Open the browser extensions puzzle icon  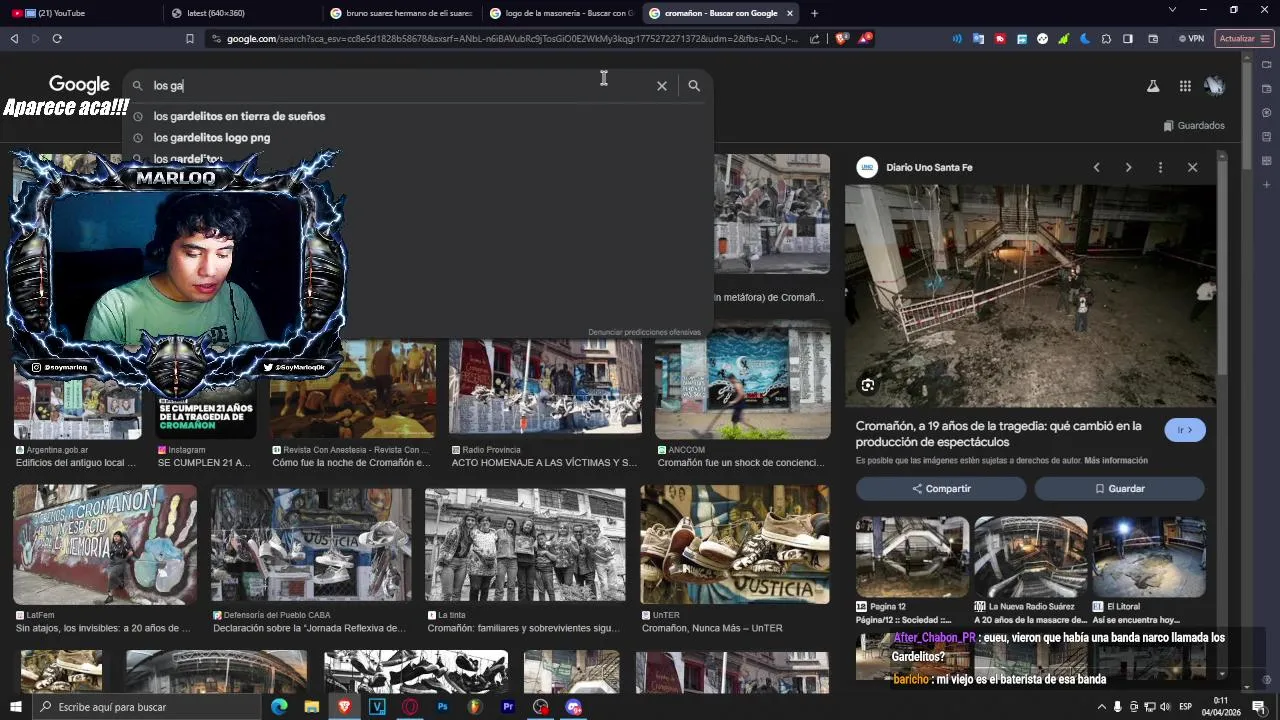coord(1106,39)
